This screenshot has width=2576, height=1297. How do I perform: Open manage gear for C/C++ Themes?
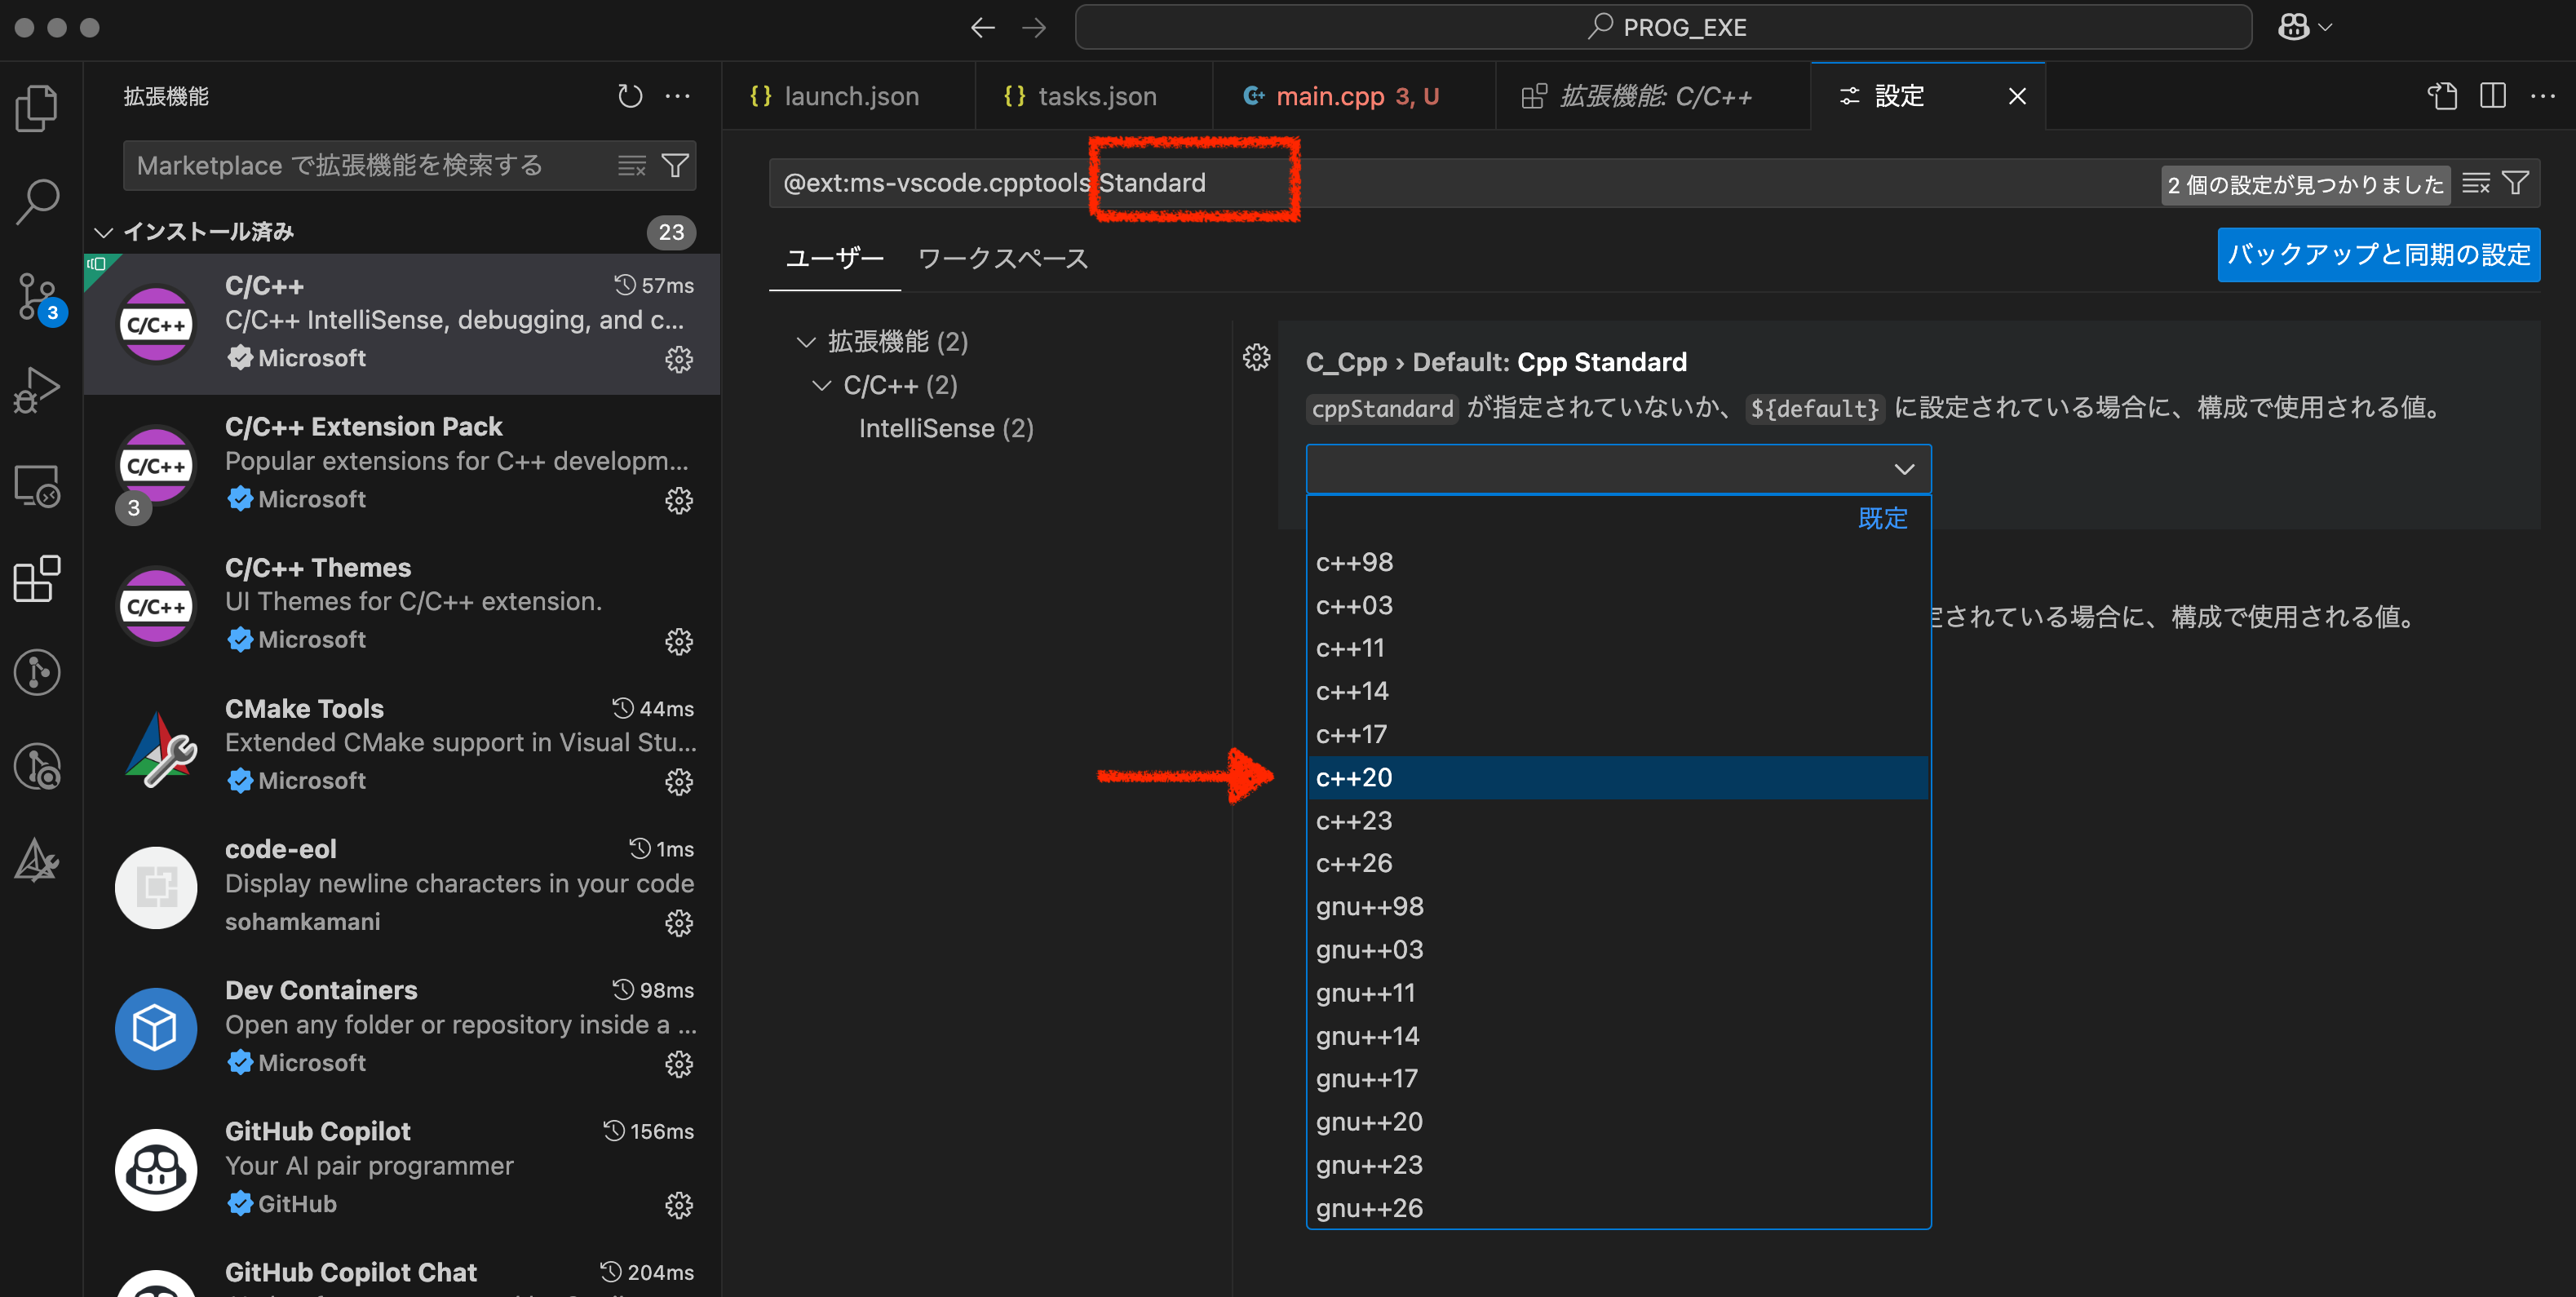click(679, 641)
